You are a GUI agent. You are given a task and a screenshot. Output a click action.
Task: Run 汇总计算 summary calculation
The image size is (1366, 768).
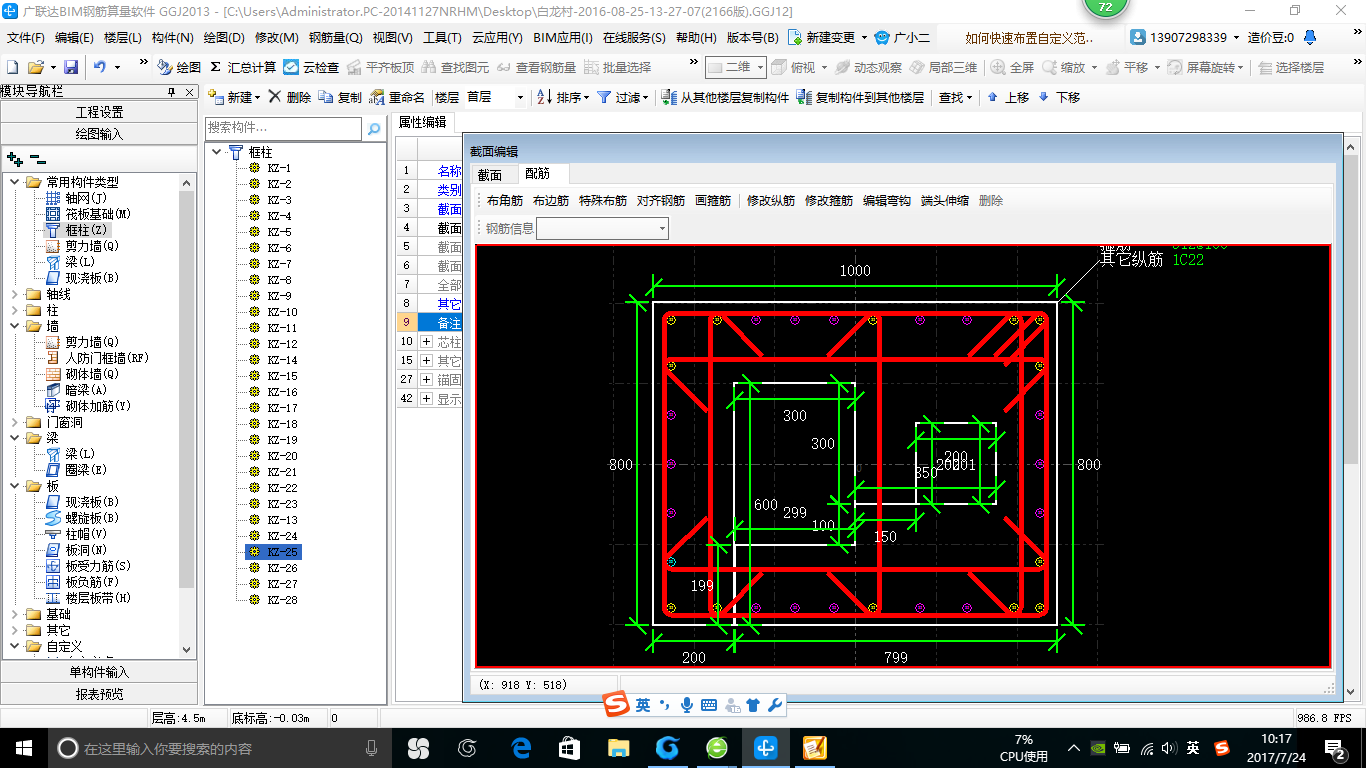tap(243, 67)
